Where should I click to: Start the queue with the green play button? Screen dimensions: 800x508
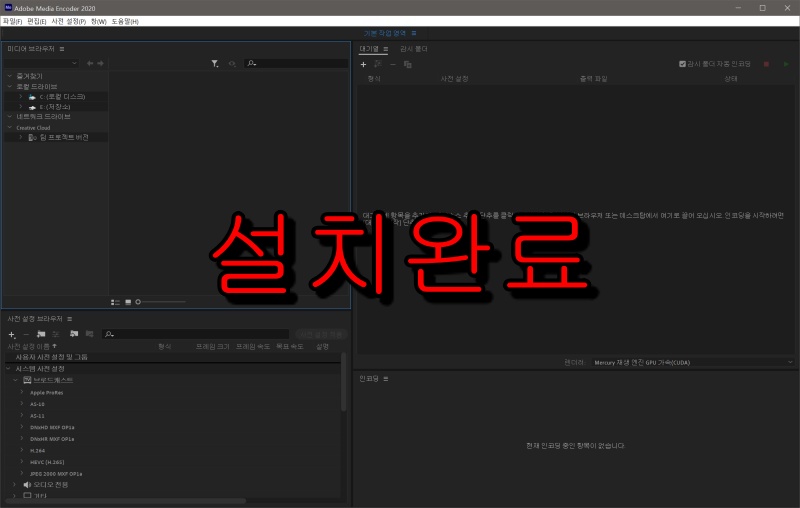(786, 64)
